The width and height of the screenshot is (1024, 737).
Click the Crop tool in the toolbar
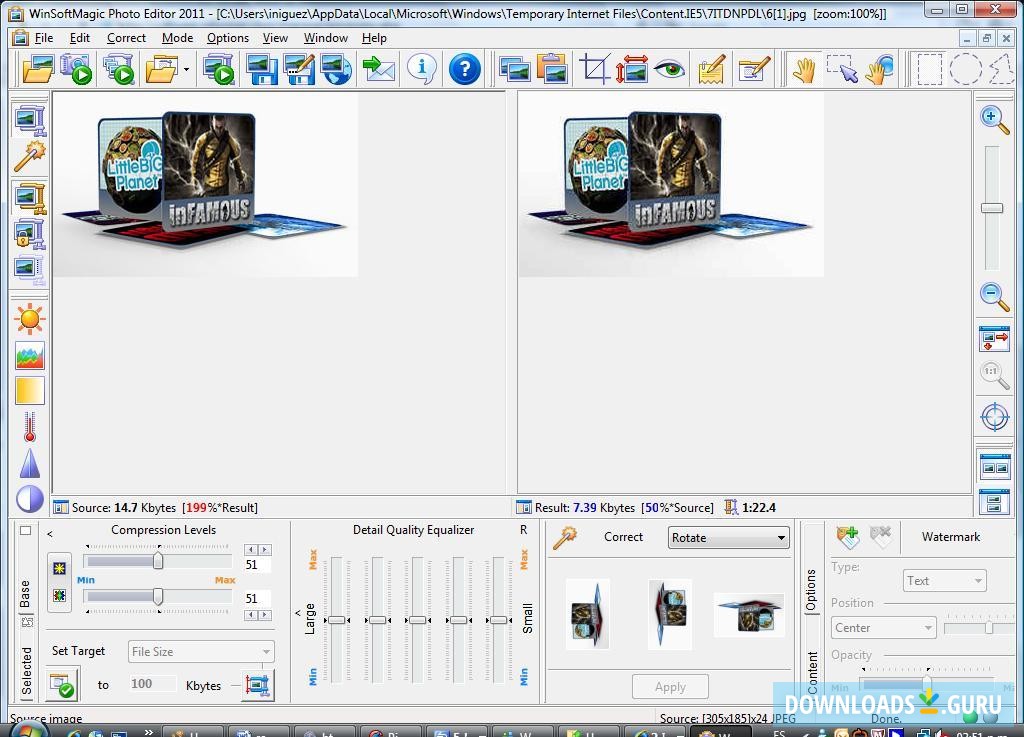pos(595,69)
